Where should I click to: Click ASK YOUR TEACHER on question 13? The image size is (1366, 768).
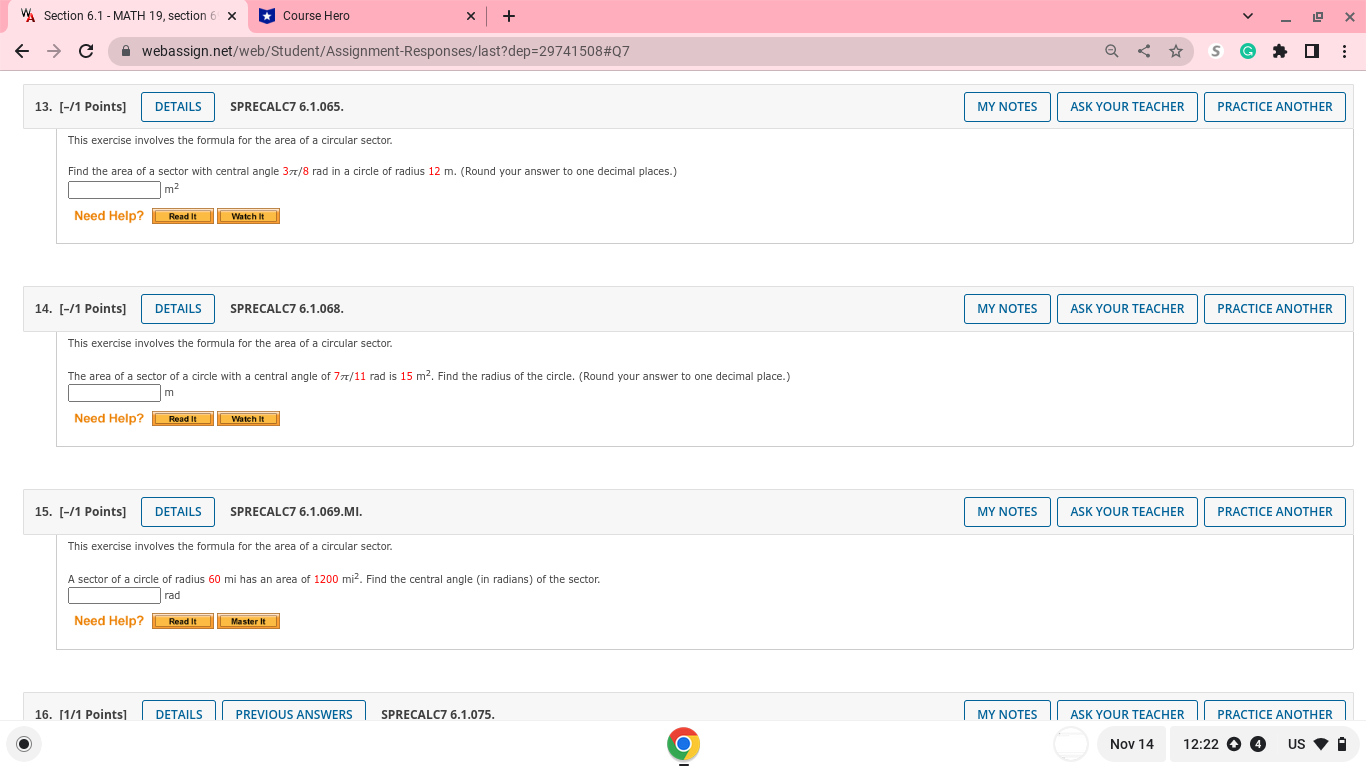[1127, 107]
